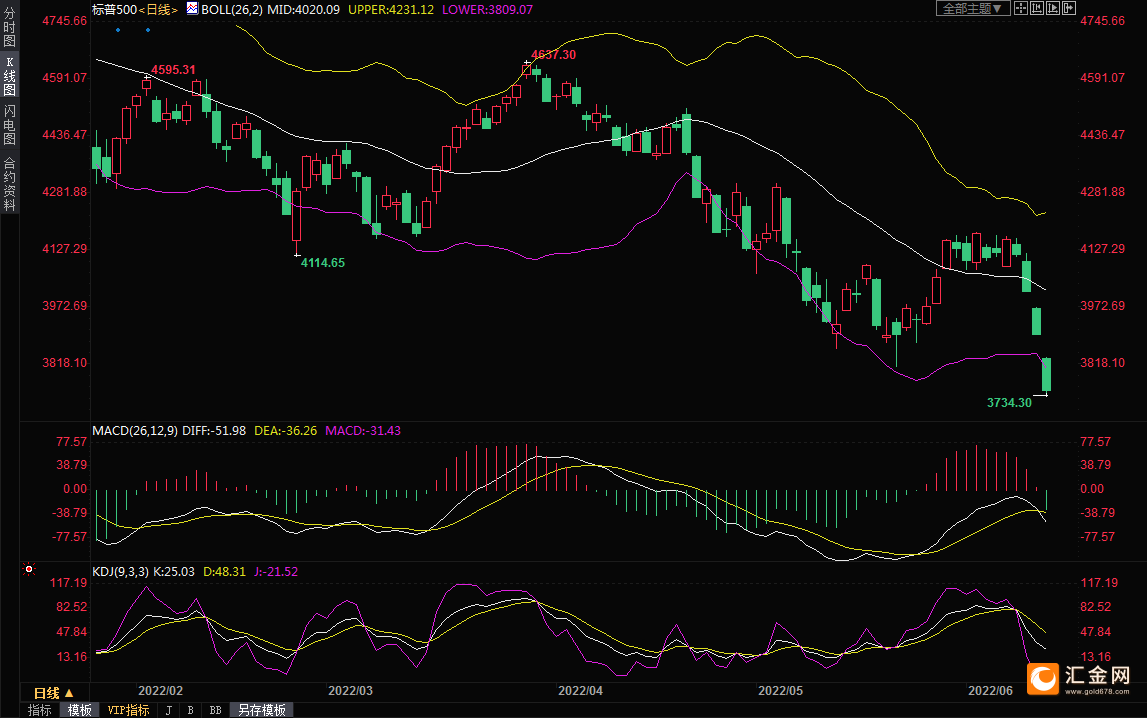1147x718 pixels.
Task: Open the 全部主题 dropdown
Action: click(x=972, y=8)
